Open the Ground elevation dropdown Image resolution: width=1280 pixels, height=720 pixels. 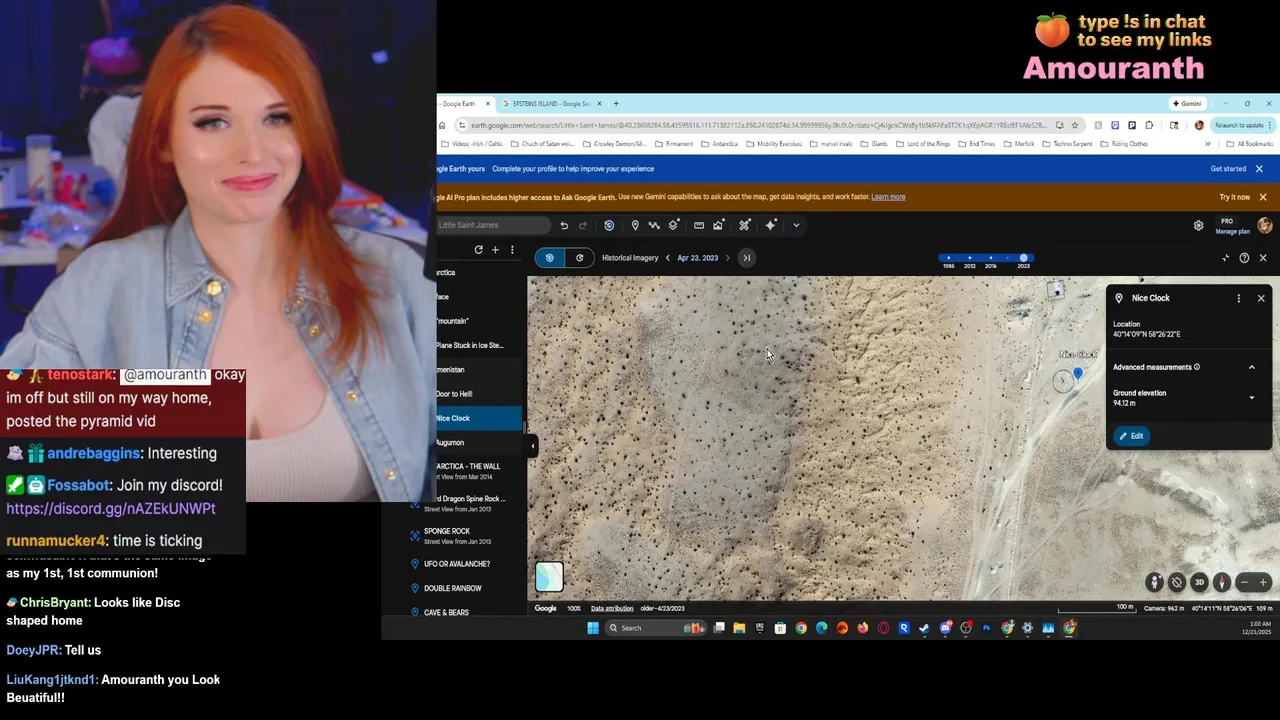pyautogui.click(x=1251, y=398)
